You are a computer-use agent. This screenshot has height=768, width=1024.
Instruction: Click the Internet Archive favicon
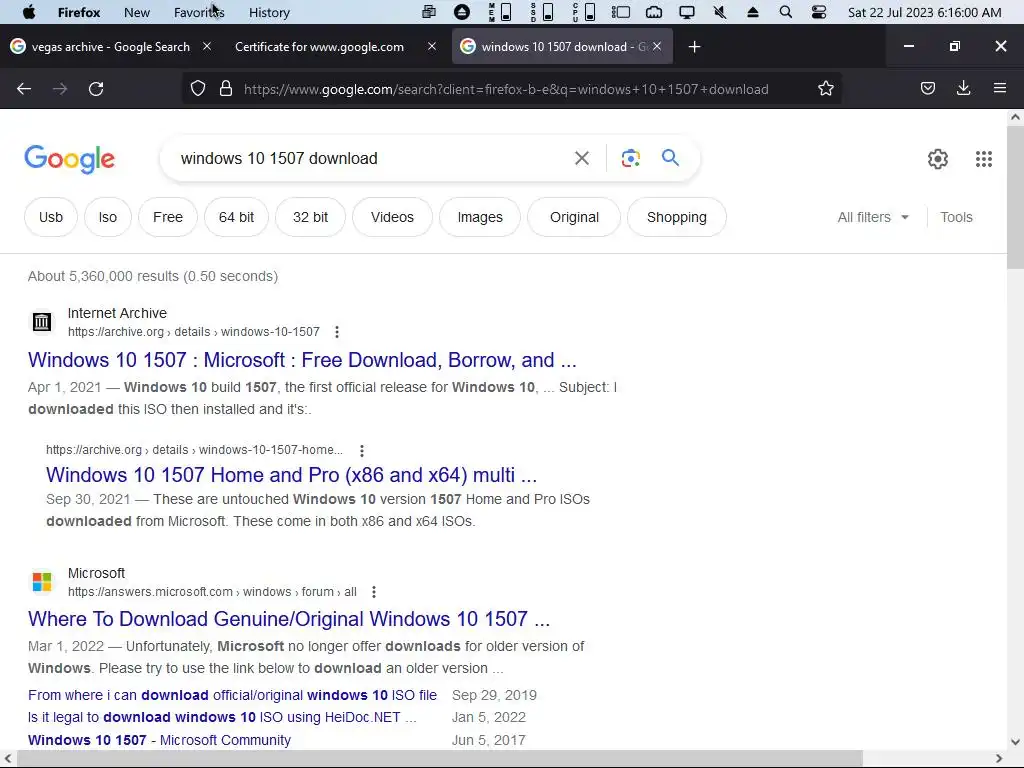42,321
